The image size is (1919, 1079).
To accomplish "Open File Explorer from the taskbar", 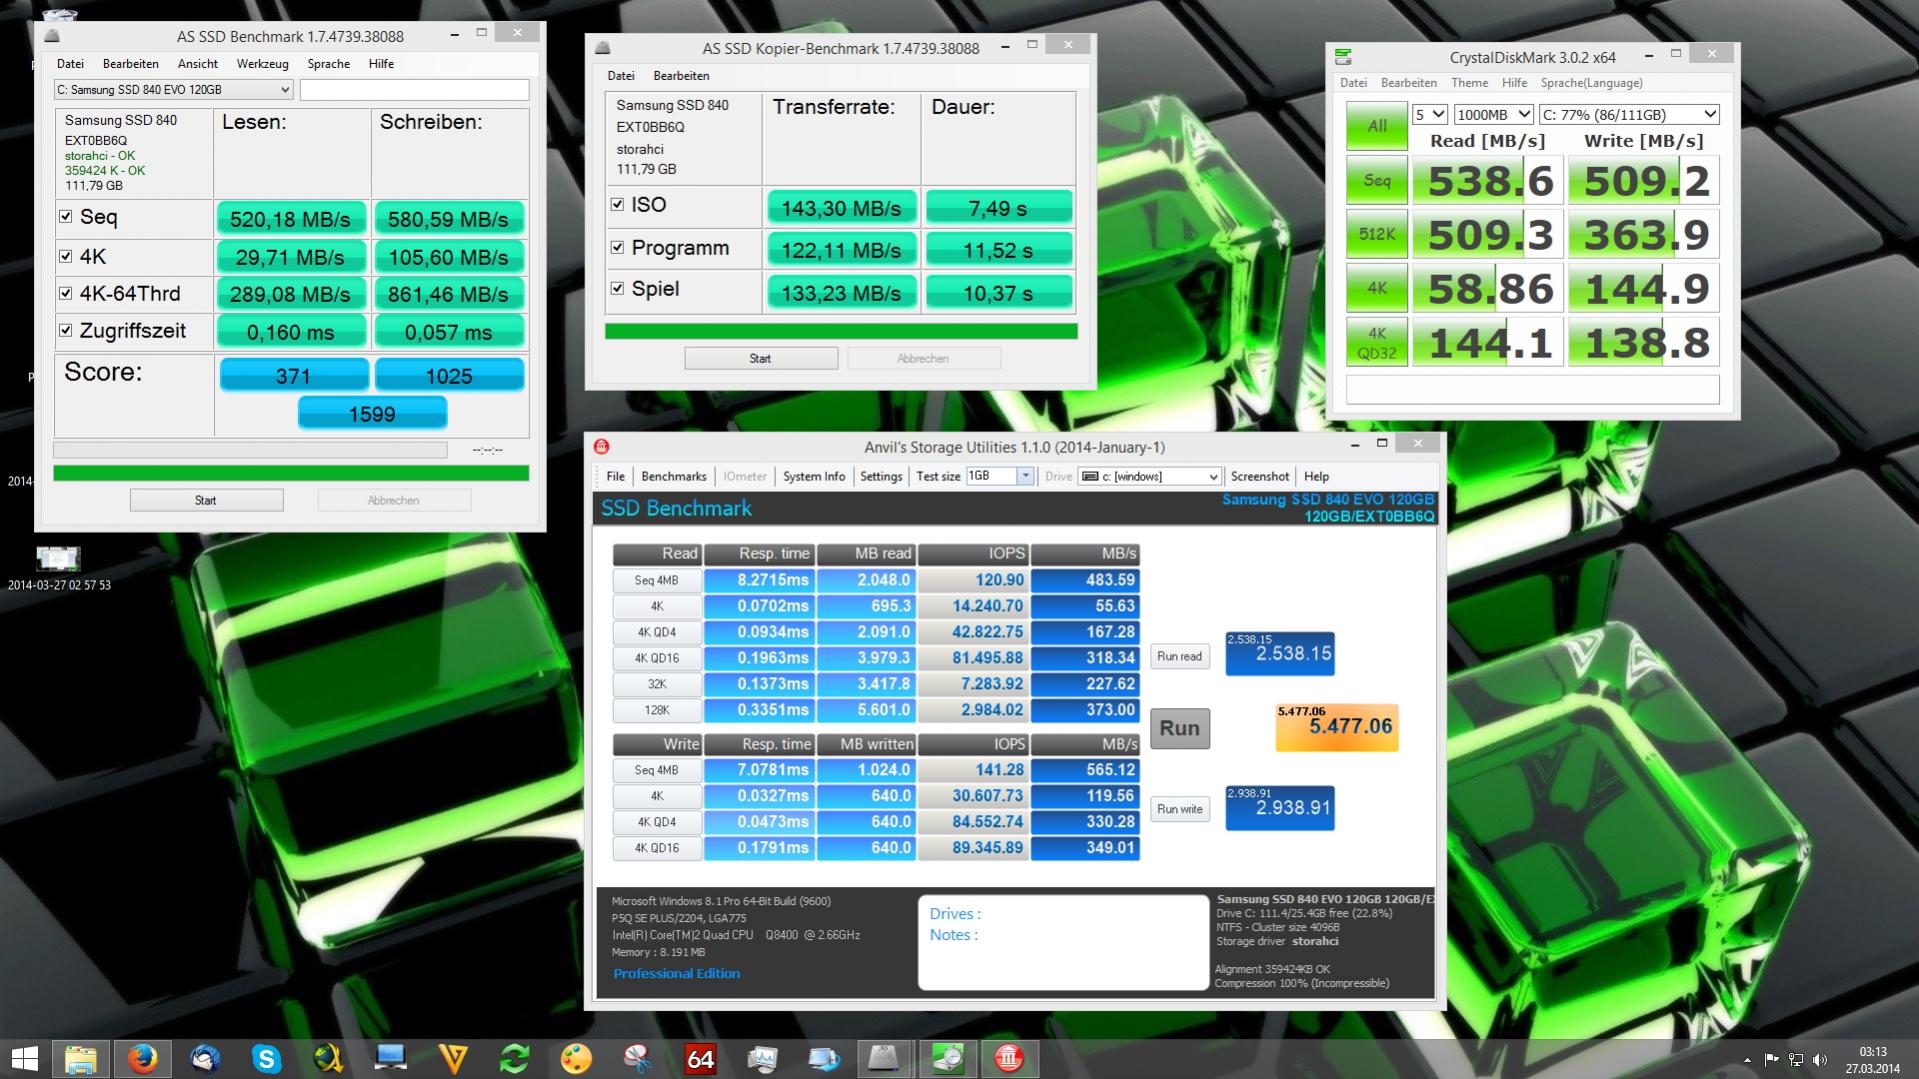I will pos(80,1059).
